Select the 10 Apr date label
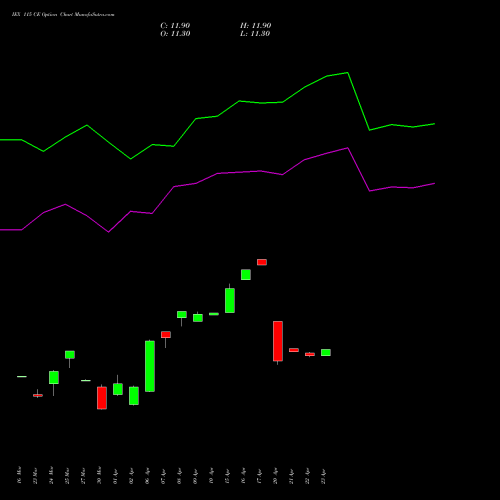Screen dimensions: 500x500 click(211, 476)
